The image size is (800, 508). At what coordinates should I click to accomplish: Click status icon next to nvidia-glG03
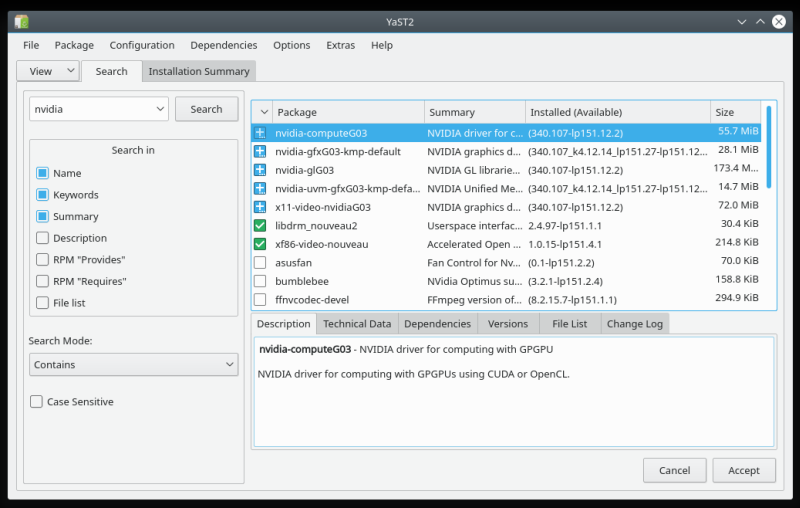[x=260, y=170]
